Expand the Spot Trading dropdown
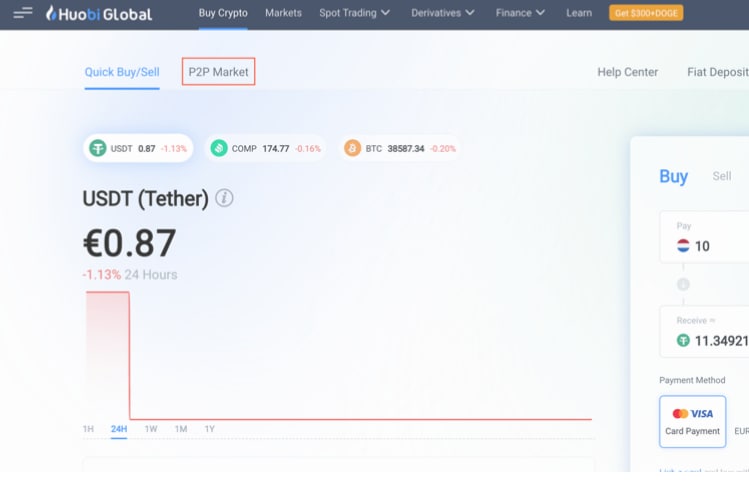The image size is (749, 482). point(354,13)
